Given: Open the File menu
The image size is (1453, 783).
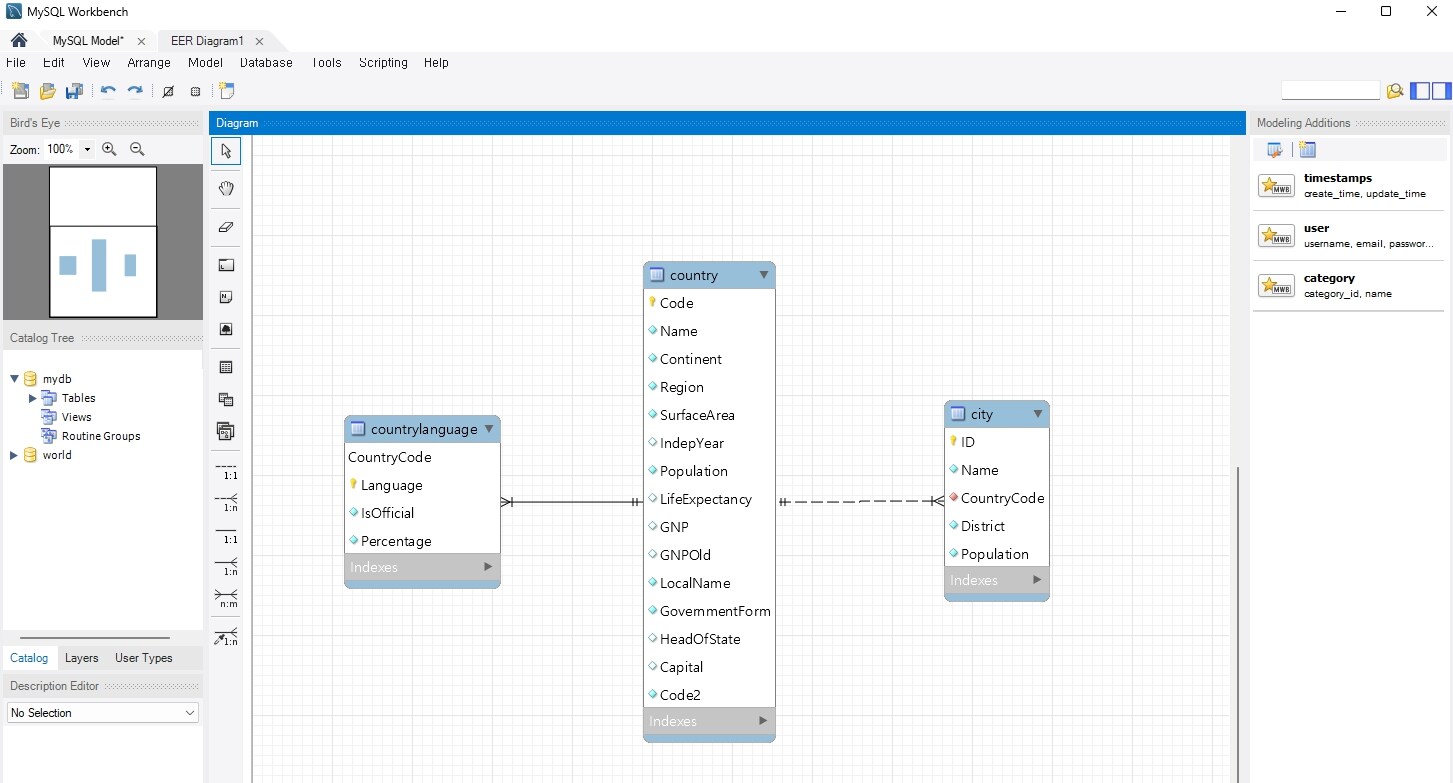Looking at the screenshot, I should [x=15, y=62].
